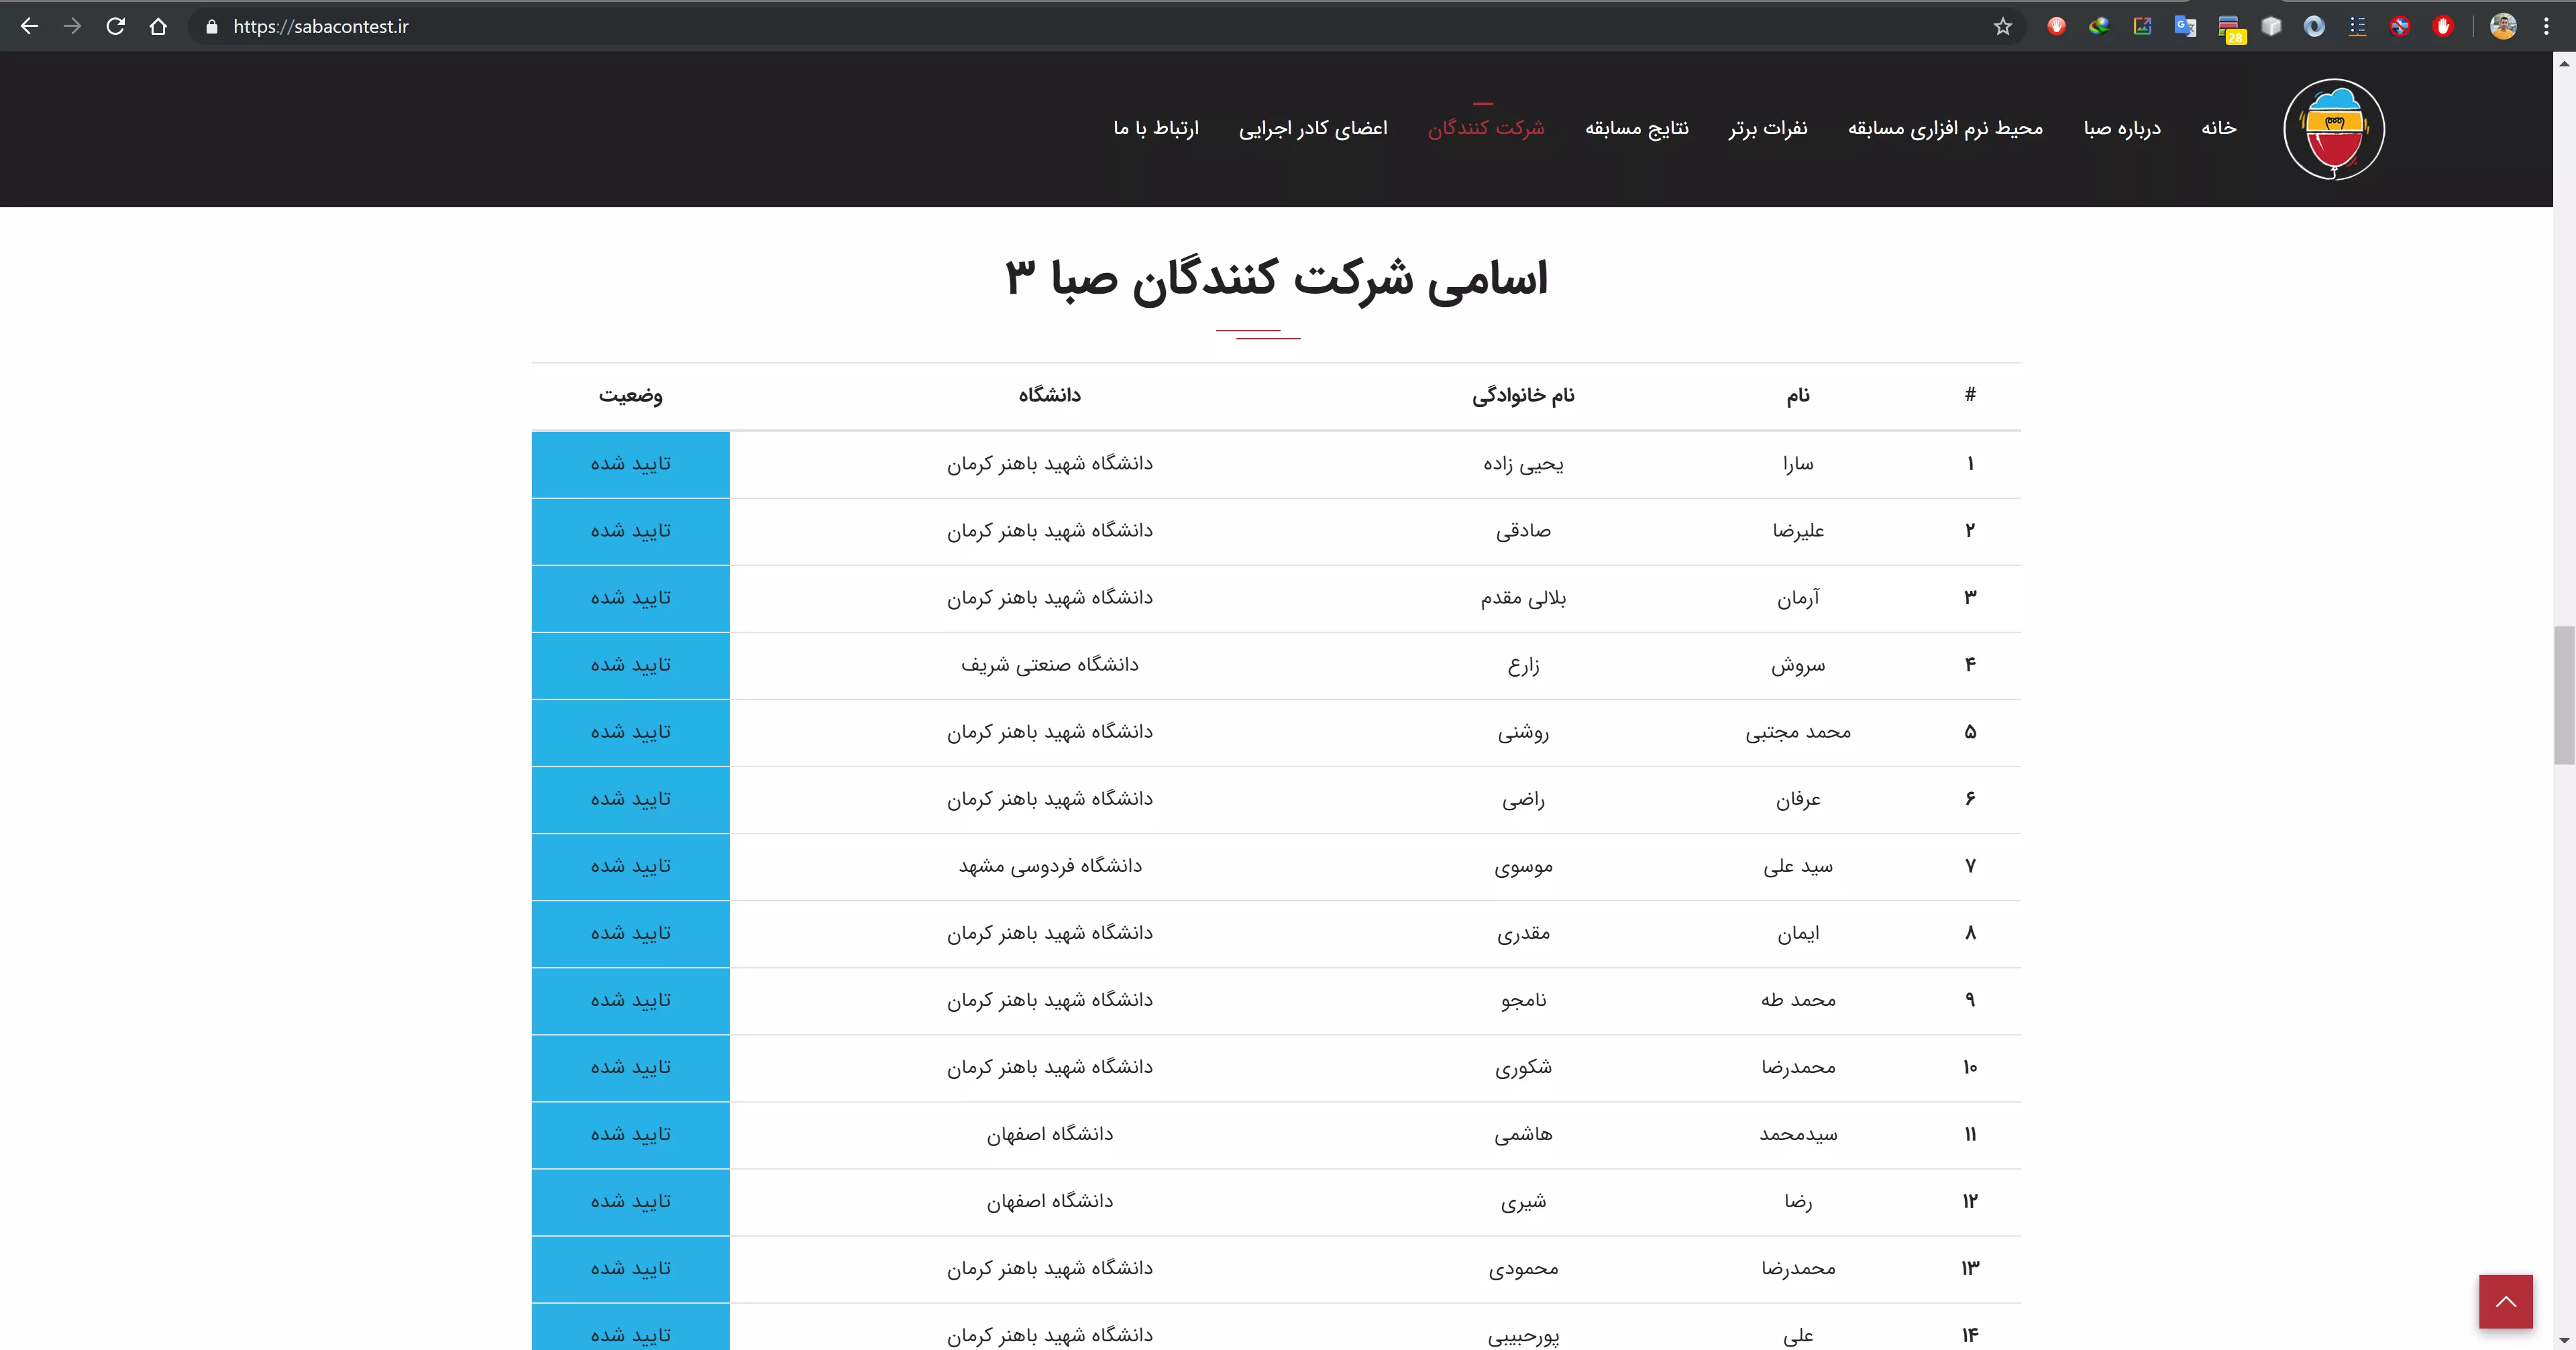Click the first name سیدمحمد

coord(1798,1134)
